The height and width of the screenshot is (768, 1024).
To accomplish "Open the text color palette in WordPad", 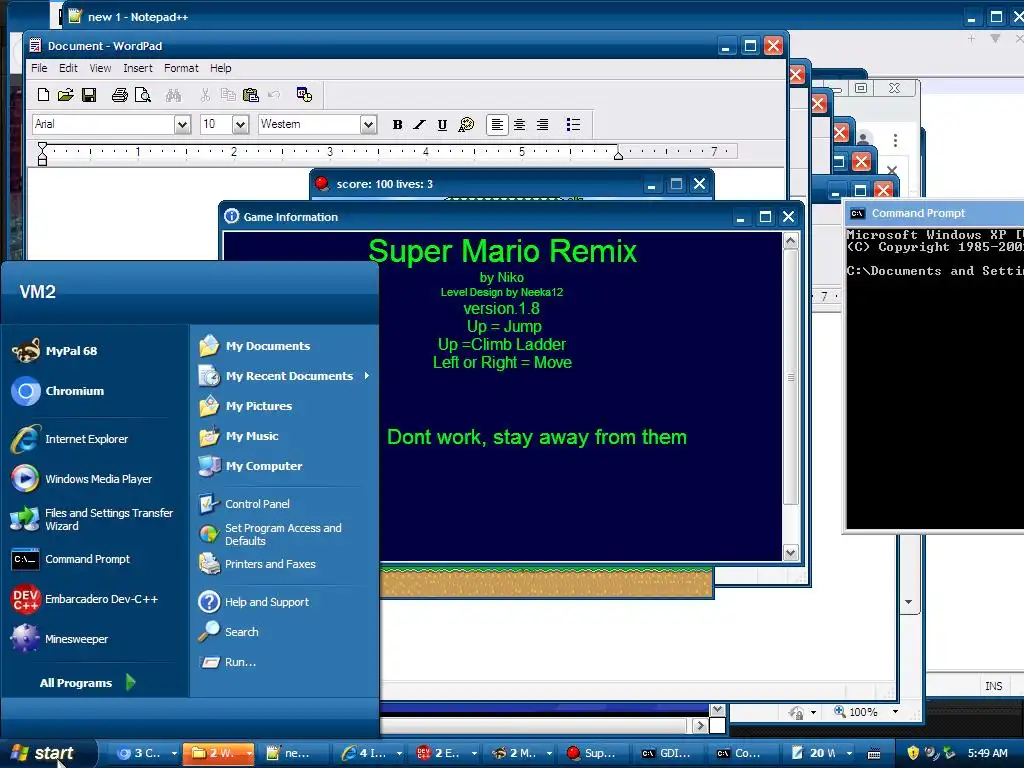I will [x=466, y=125].
